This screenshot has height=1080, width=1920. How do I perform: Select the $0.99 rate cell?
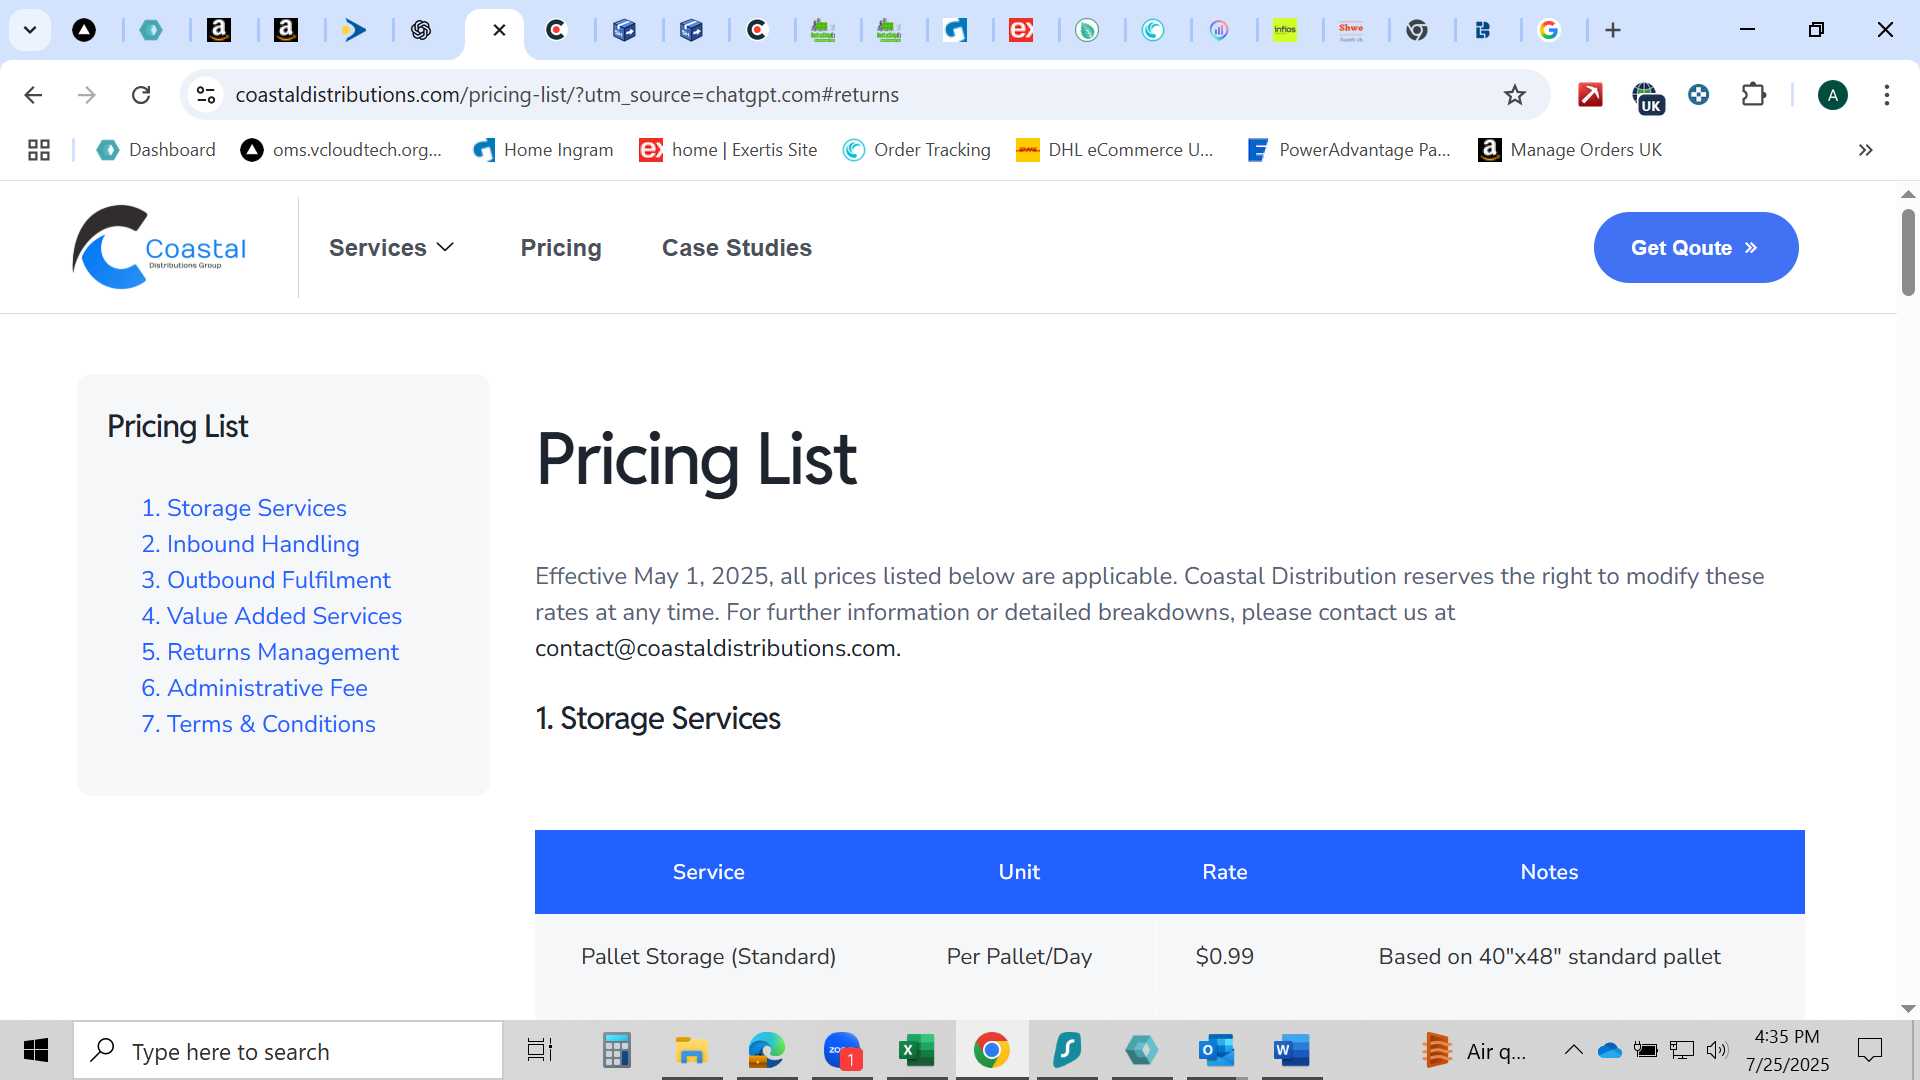click(1224, 957)
